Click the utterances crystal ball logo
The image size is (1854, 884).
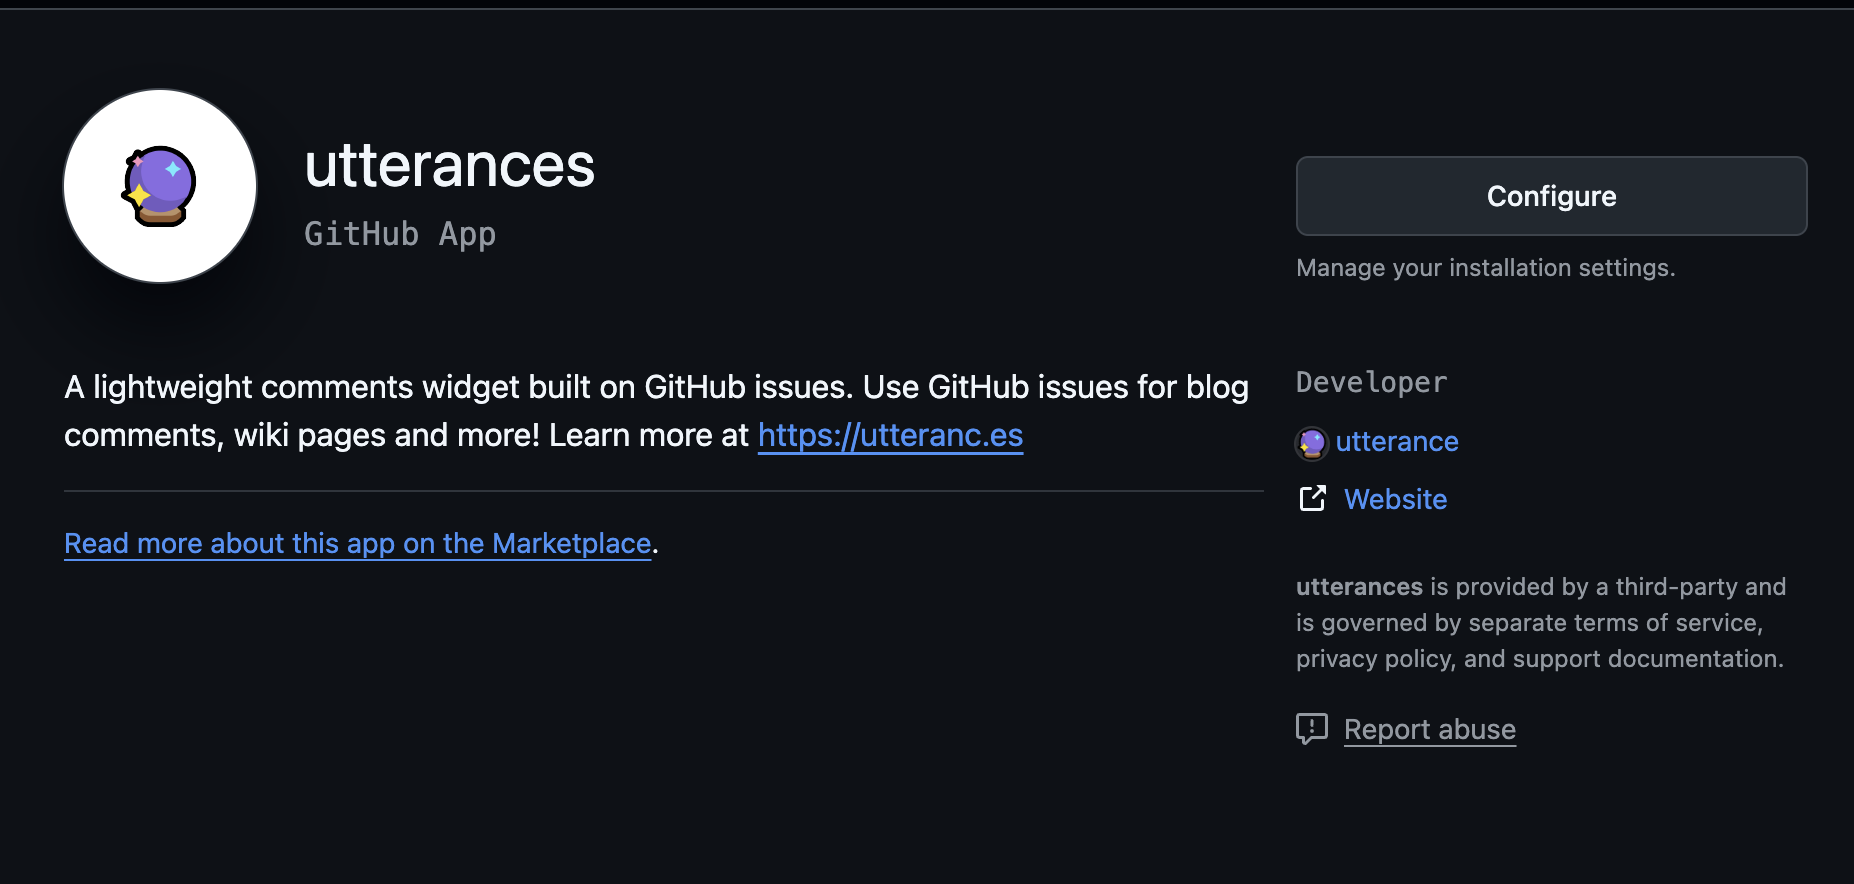pos(160,186)
